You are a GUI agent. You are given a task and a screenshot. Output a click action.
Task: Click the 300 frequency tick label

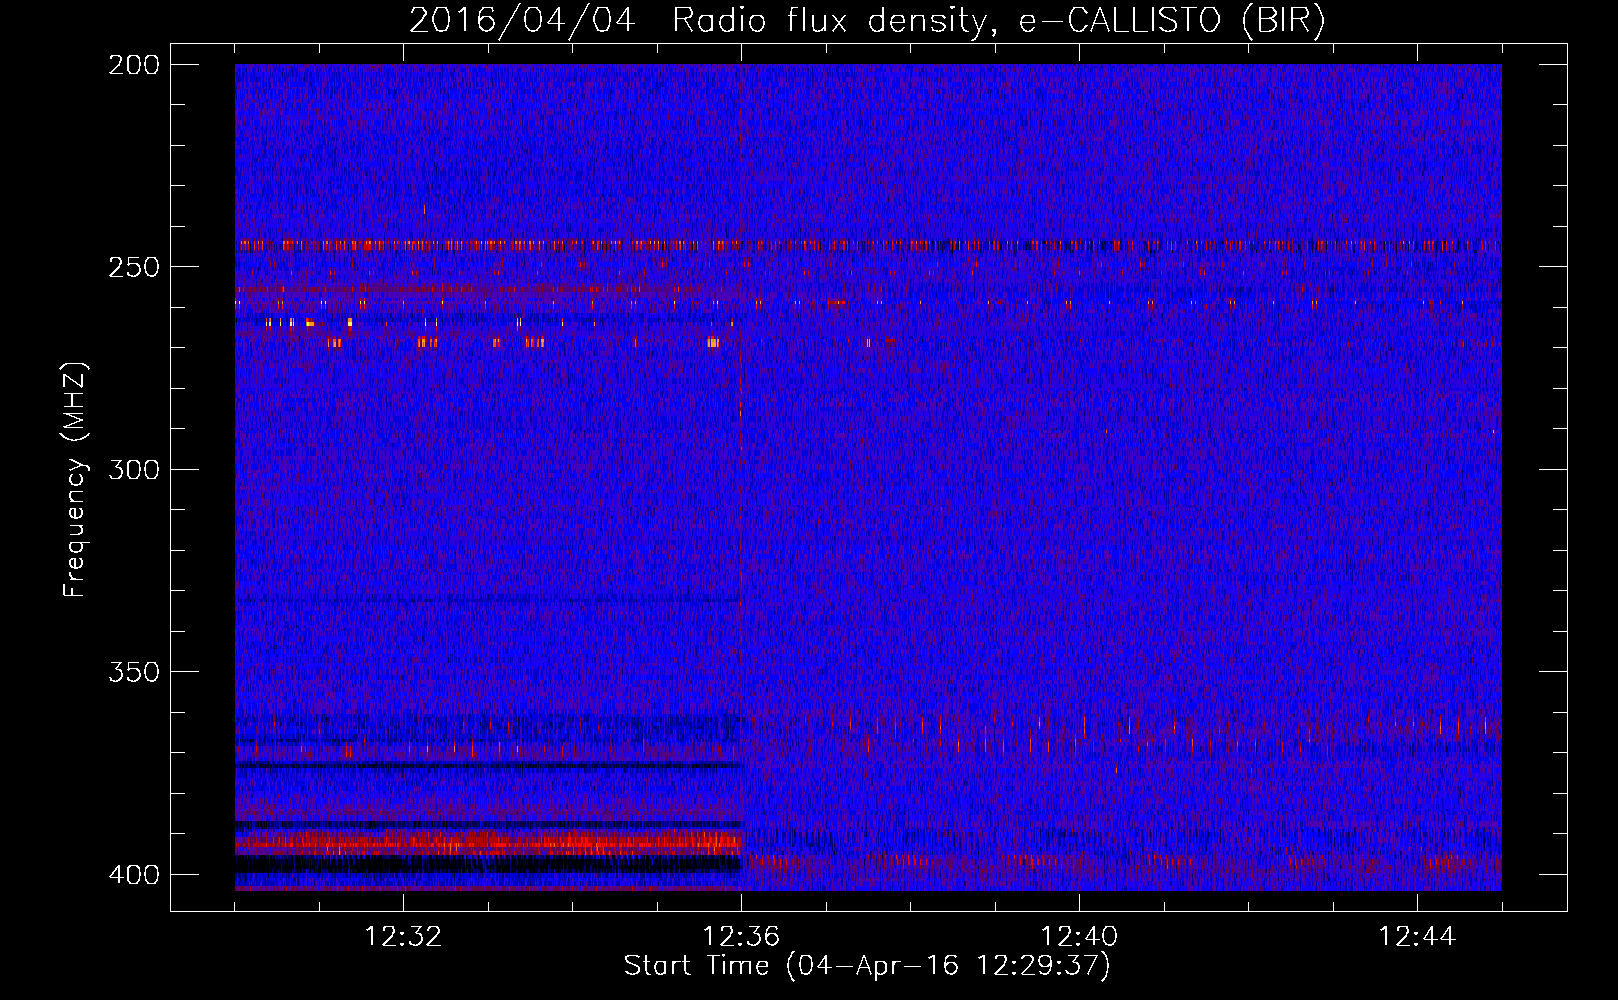pos(134,469)
